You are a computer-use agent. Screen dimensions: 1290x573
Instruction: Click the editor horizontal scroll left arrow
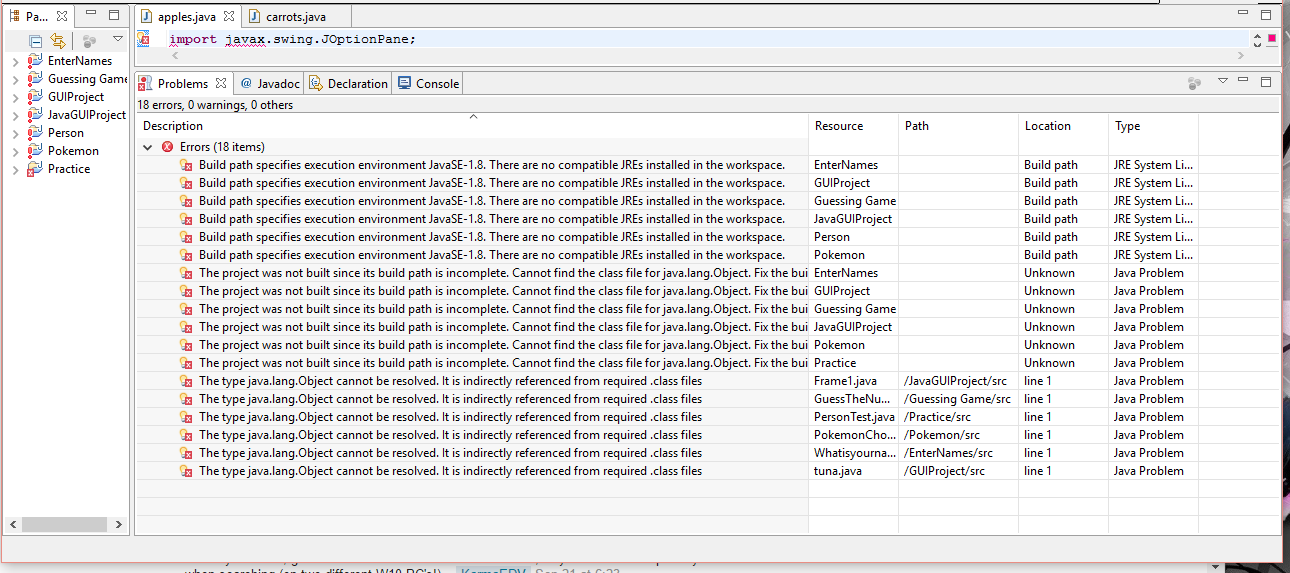pos(176,57)
